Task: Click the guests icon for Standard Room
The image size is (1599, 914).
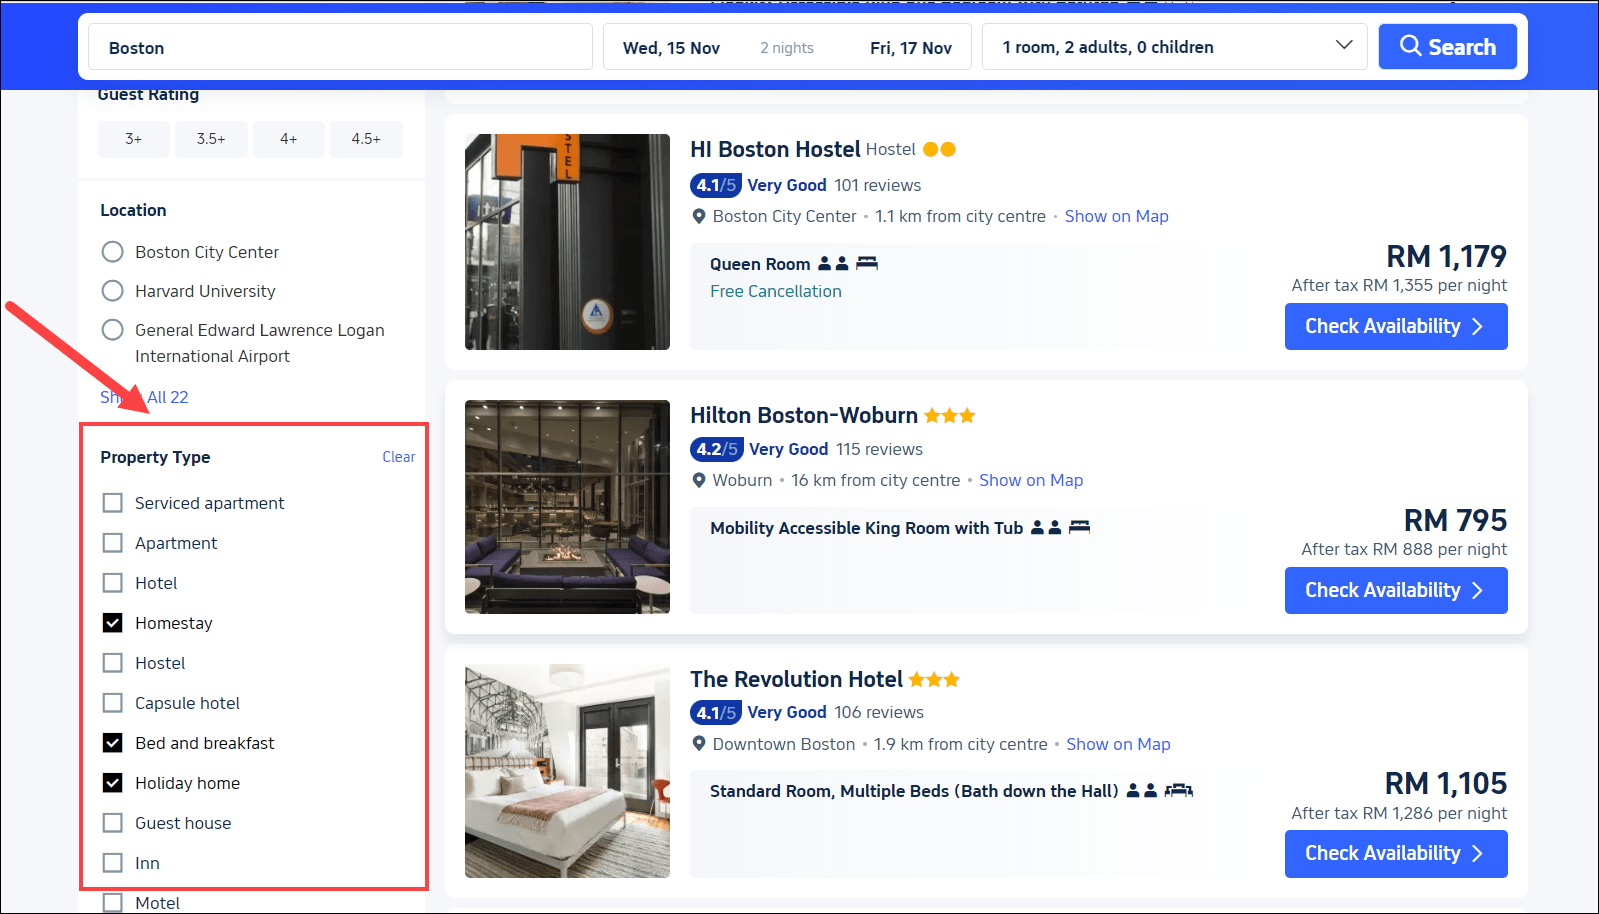Action: (x=1142, y=790)
